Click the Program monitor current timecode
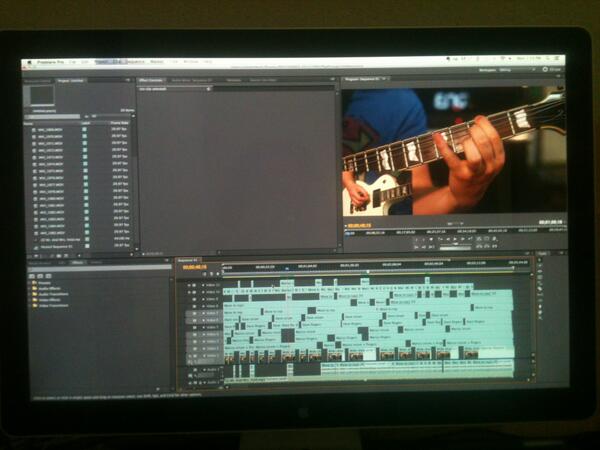 (360, 225)
